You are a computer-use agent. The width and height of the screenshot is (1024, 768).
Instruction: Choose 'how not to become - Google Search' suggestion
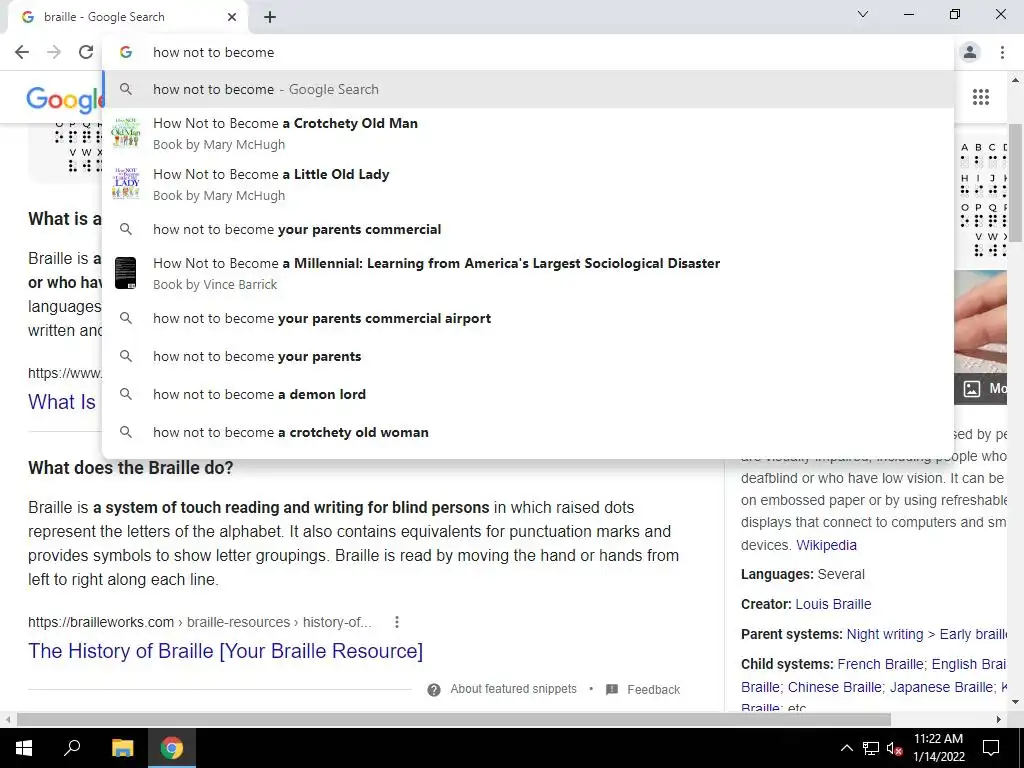tap(528, 89)
